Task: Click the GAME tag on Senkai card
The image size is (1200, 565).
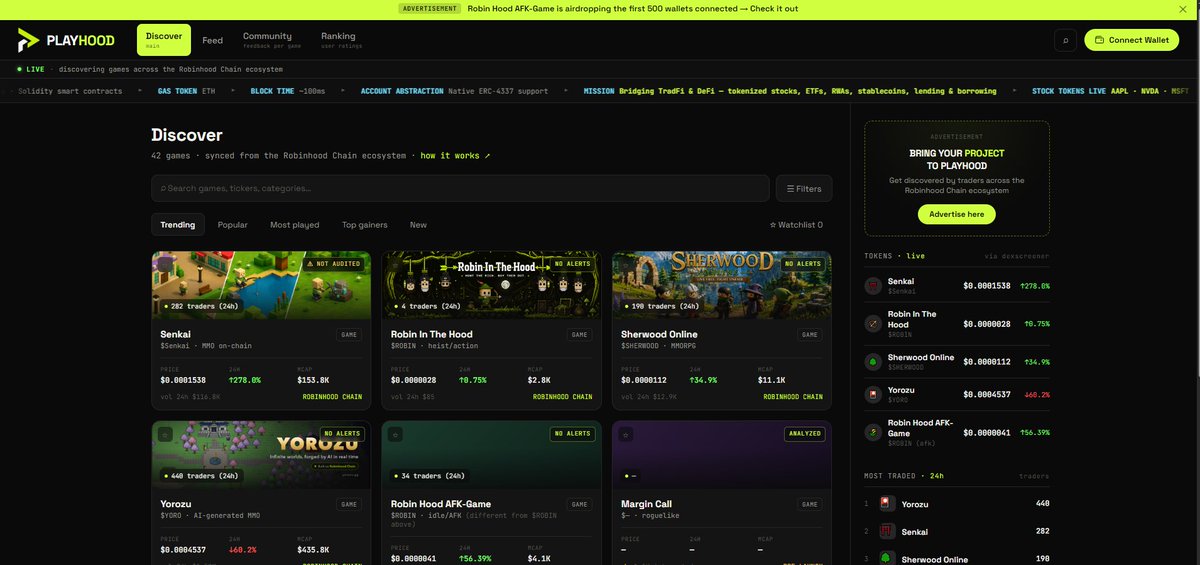Action: click(349, 335)
